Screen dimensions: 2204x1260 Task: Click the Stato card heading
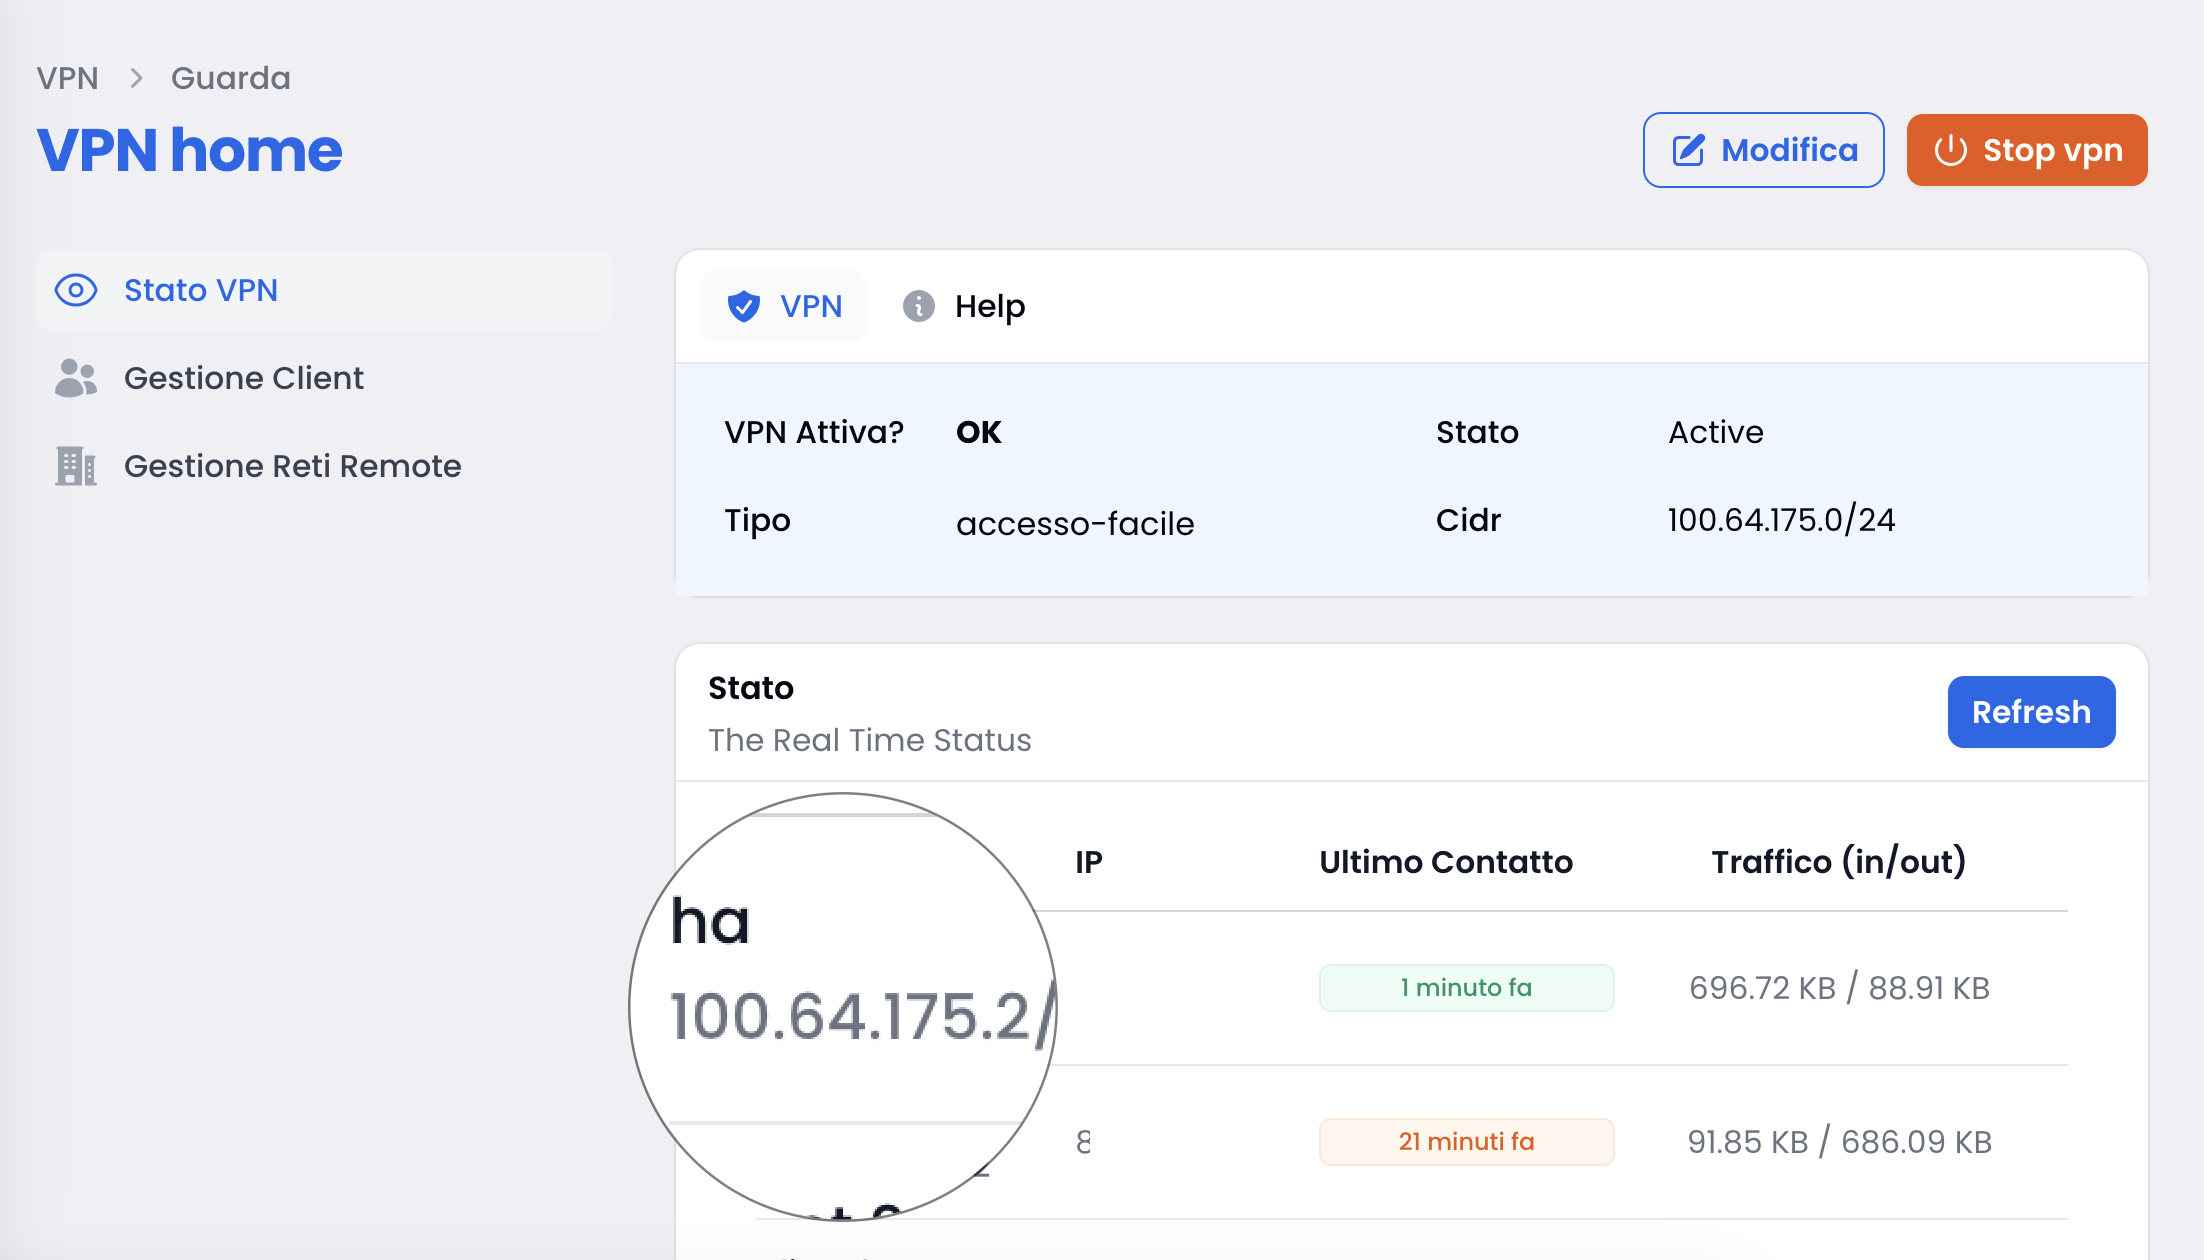point(751,688)
